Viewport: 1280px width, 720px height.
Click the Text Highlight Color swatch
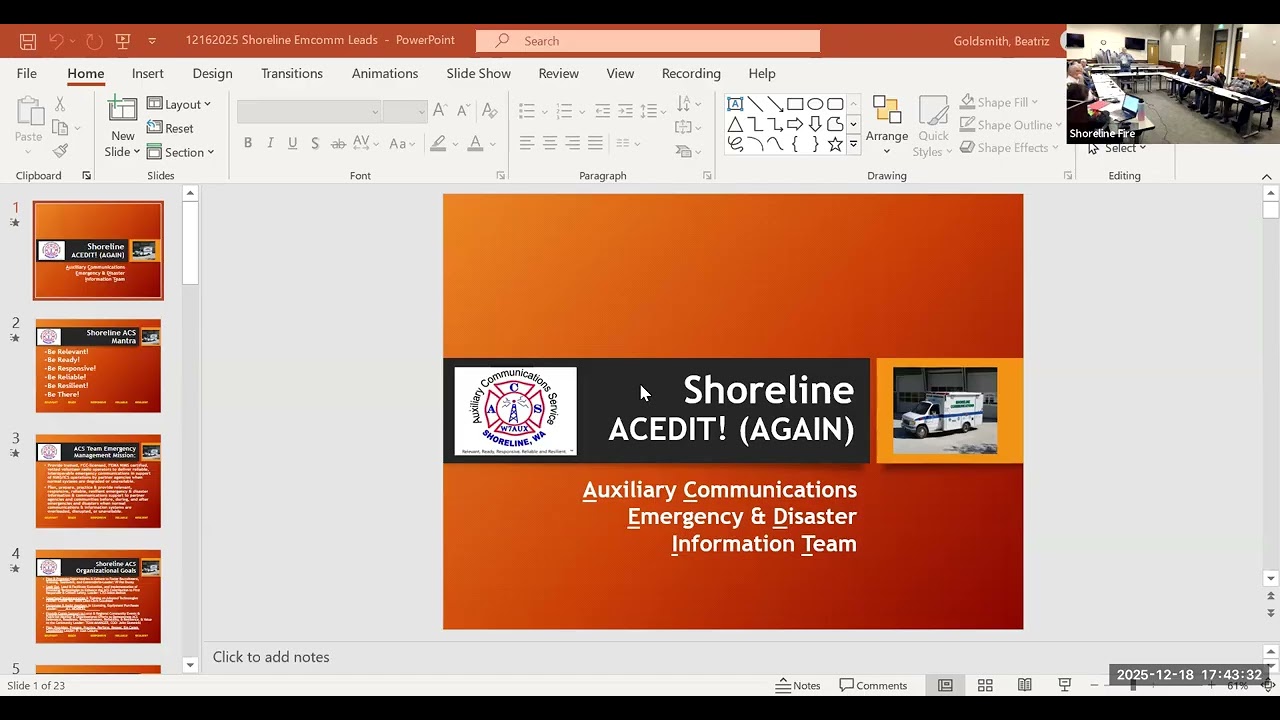coord(438,143)
